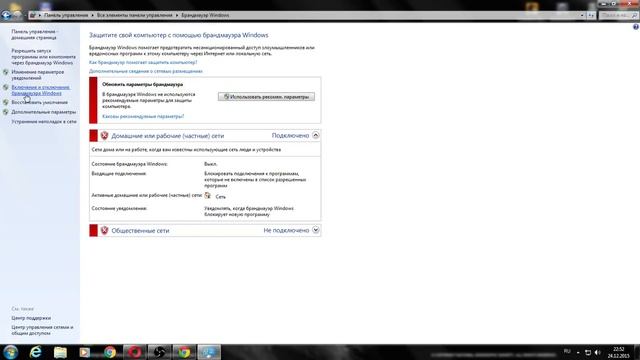Click the volume speaker tray icon
The image size is (640, 360).
598,352
